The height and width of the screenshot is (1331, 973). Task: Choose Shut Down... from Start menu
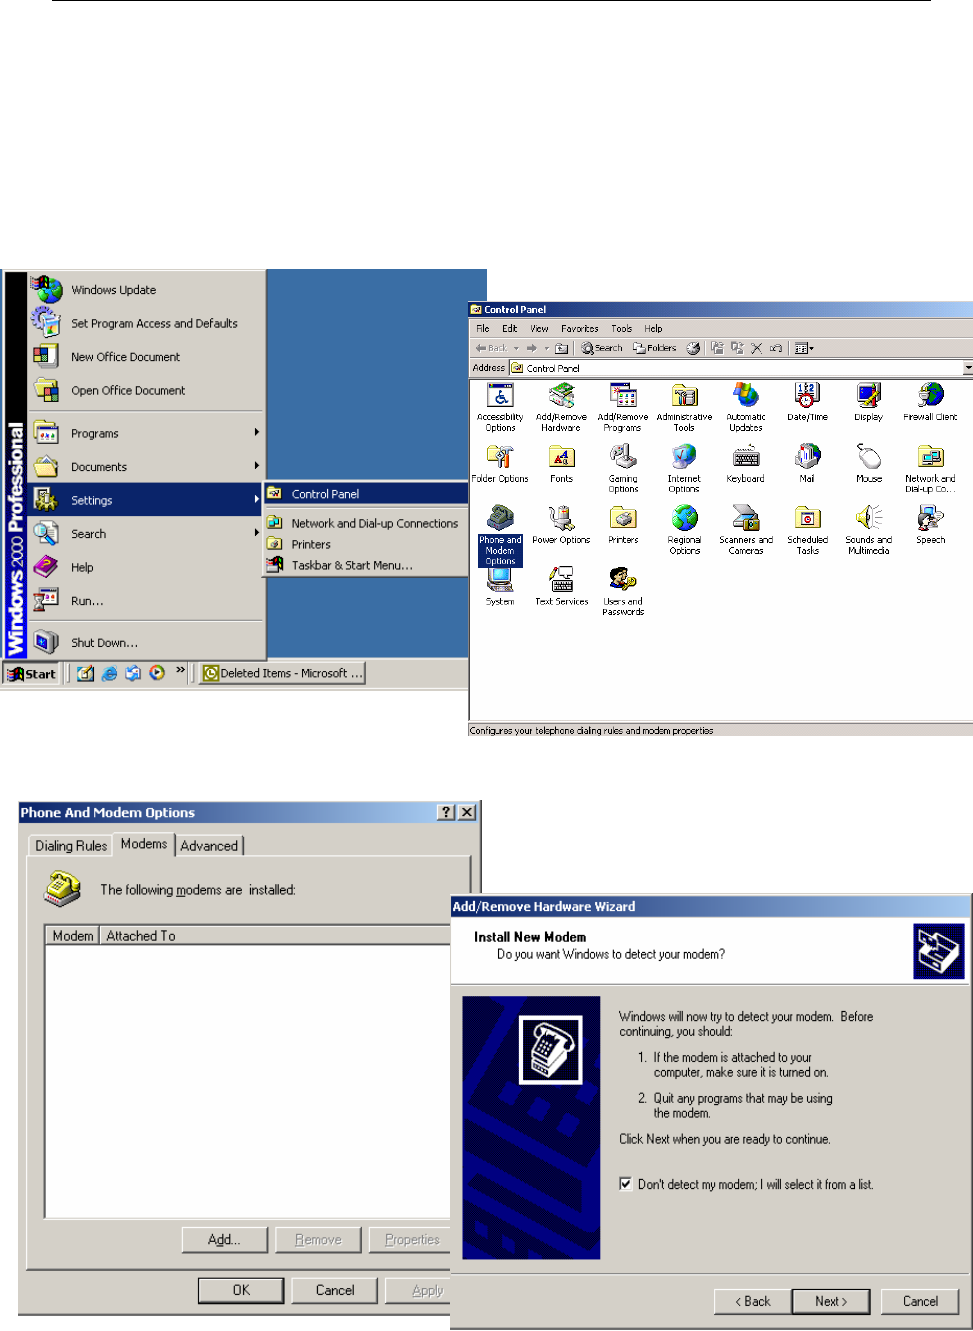coord(146,642)
